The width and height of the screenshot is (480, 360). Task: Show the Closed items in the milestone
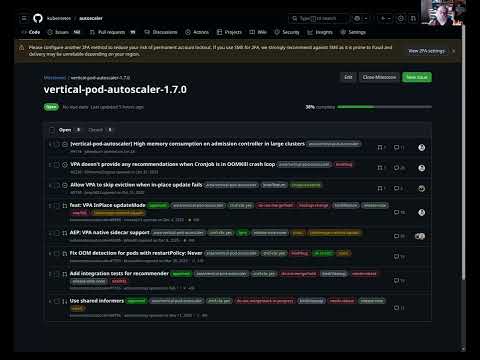pos(100,130)
